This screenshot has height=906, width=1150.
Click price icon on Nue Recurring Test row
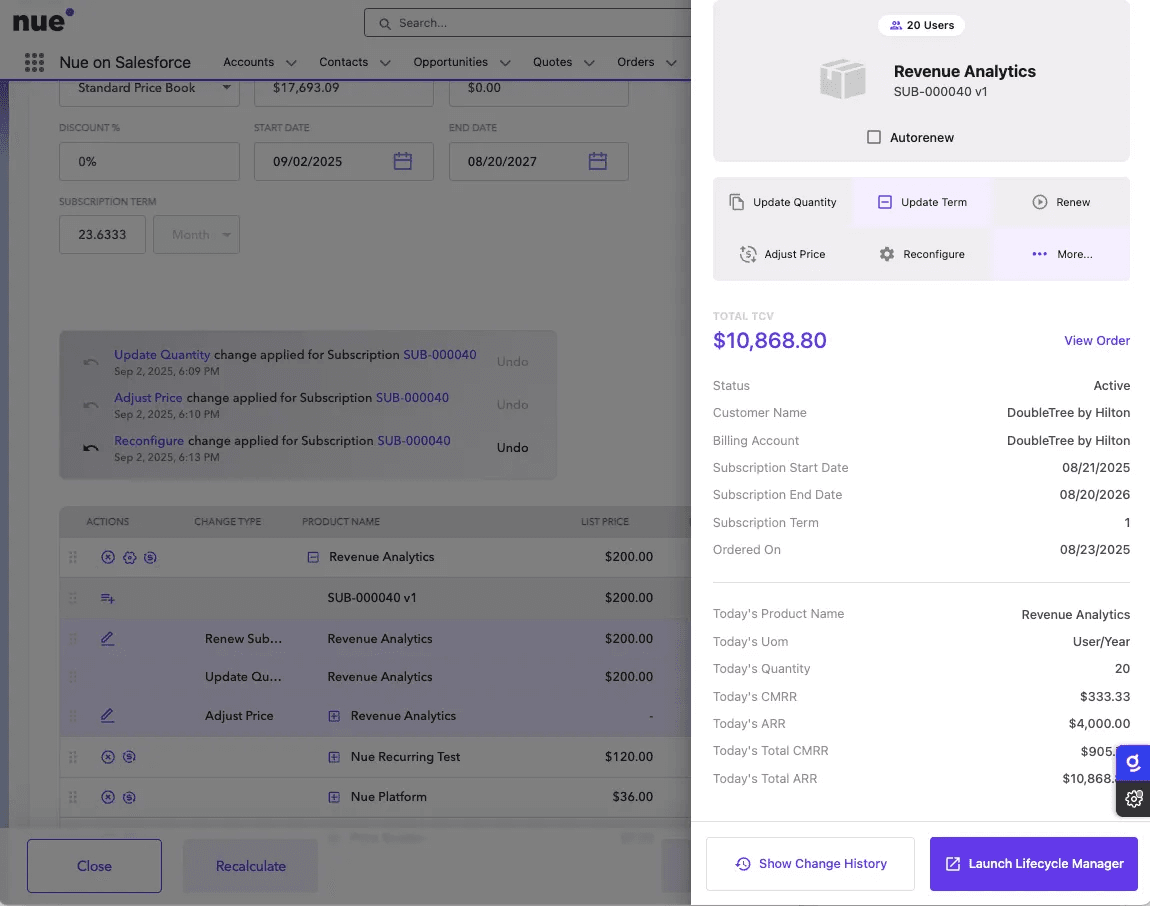click(x=129, y=757)
